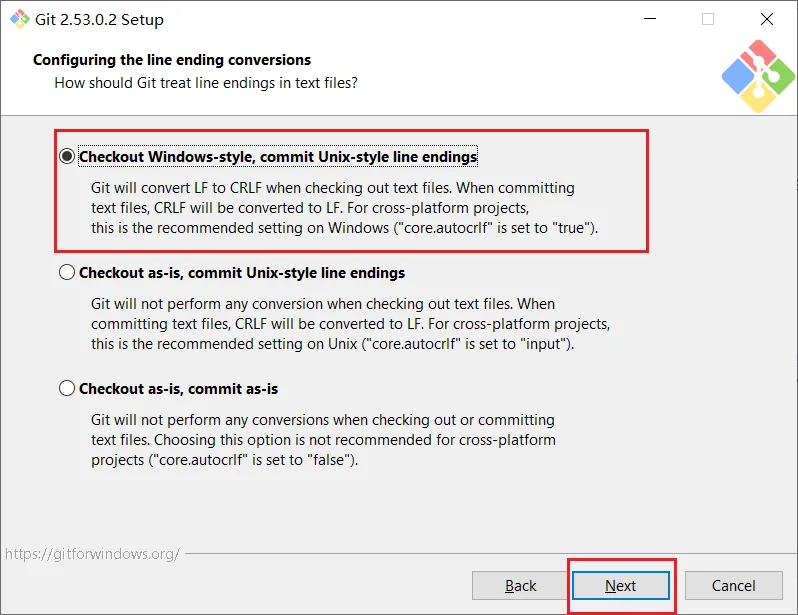
Task: Cancel the Git installation
Action: click(733, 586)
